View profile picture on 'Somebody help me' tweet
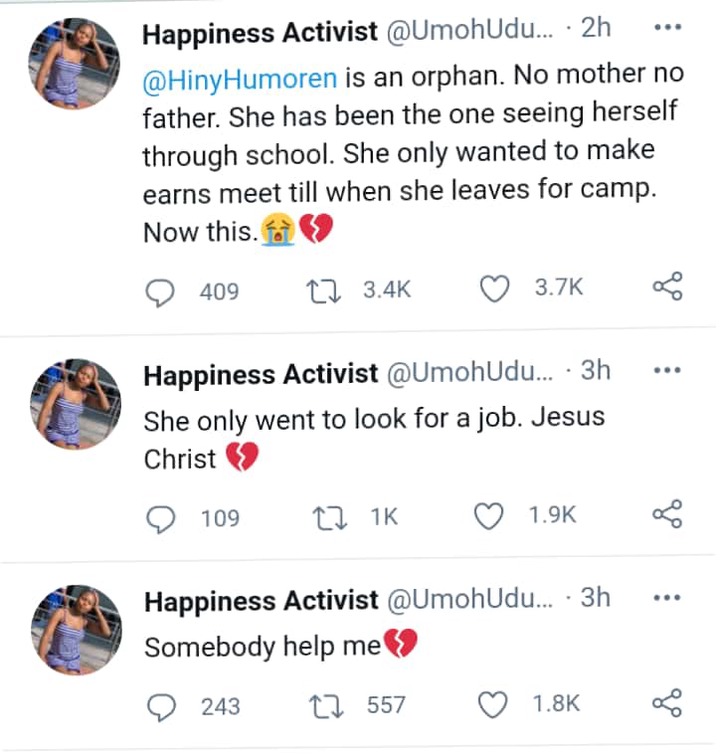The height and width of the screenshot is (755, 720). [x=77, y=630]
